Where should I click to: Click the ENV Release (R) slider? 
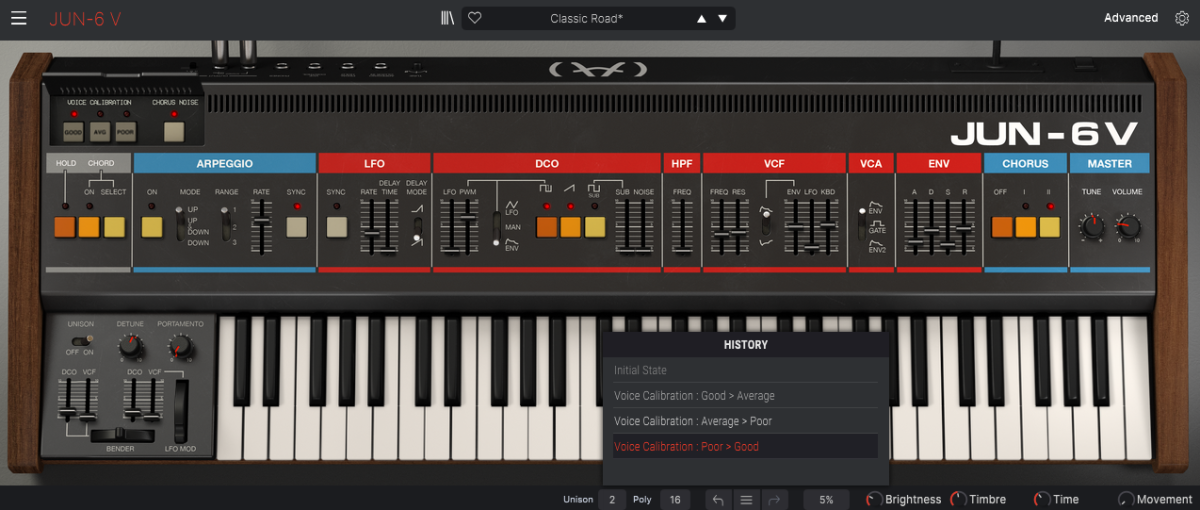point(964,227)
